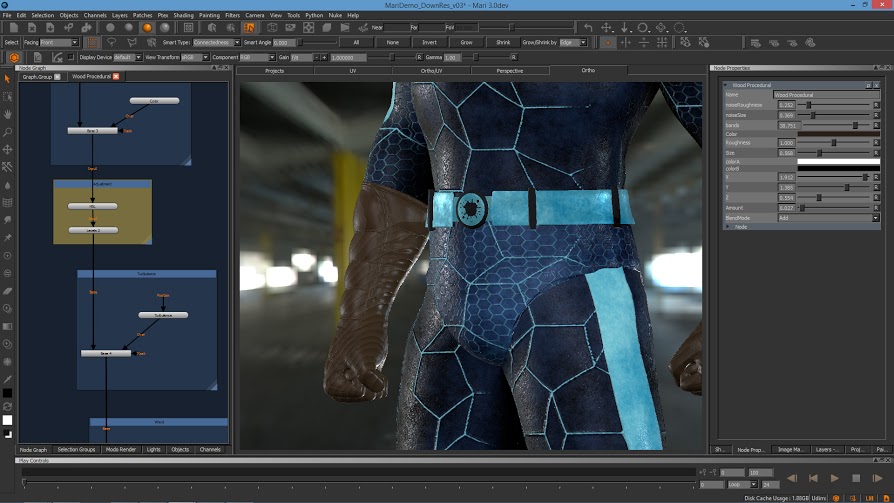Click the white foreground color swatch in toolbar
The height and width of the screenshot is (503, 894).
(x=8, y=420)
